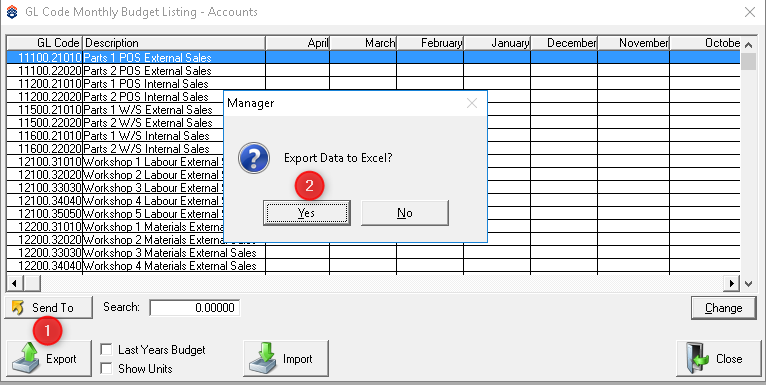The height and width of the screenshot is (385, 766).
Task: Select GL code 12100.34040
Action: [49, 201]
